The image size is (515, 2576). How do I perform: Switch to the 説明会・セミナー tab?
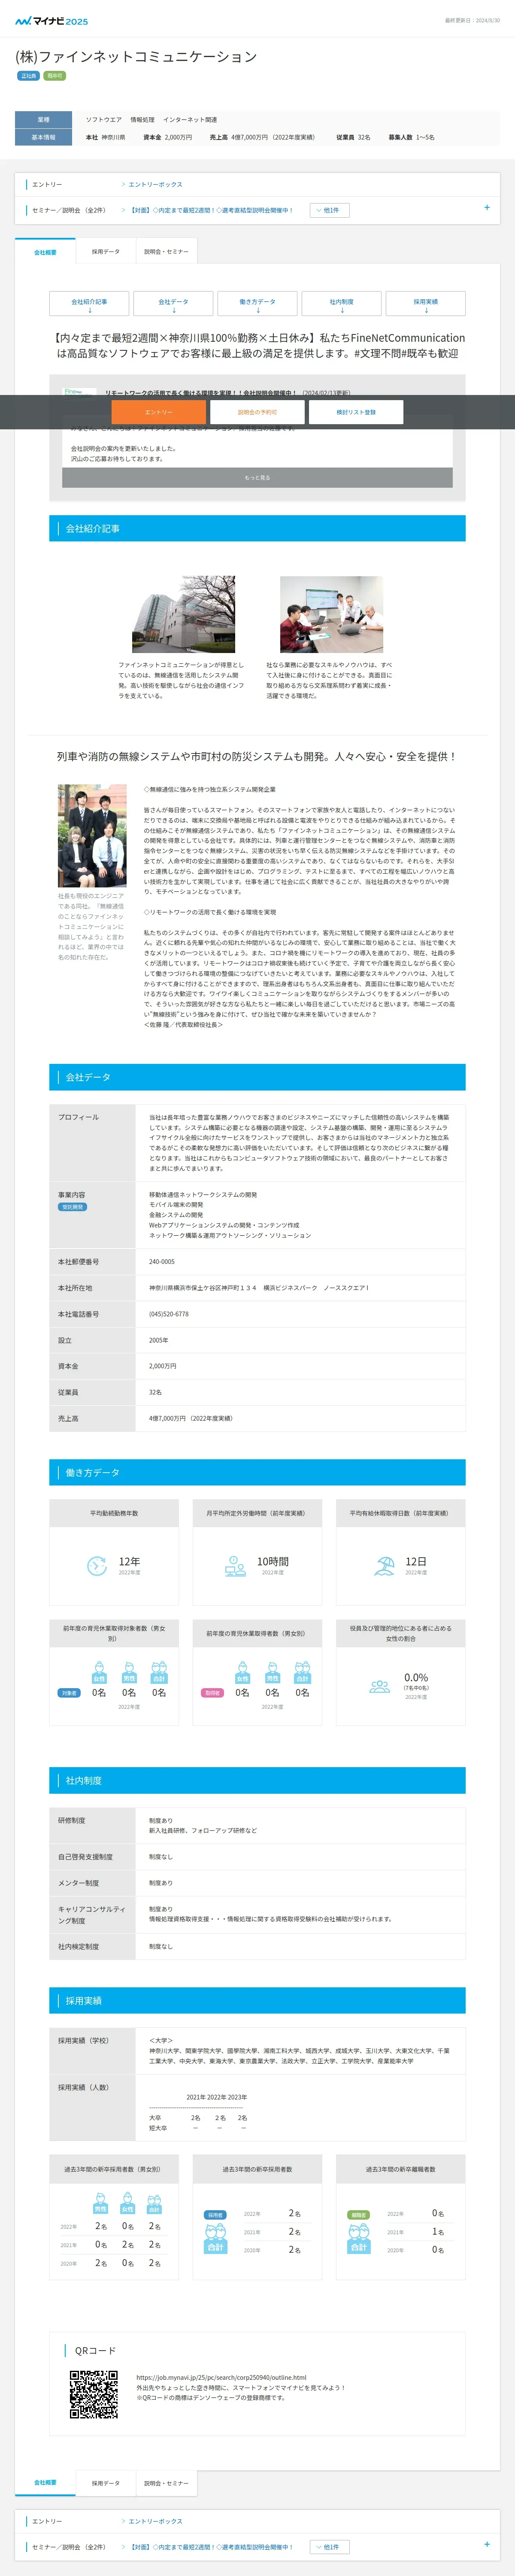(x=166, y=252)
